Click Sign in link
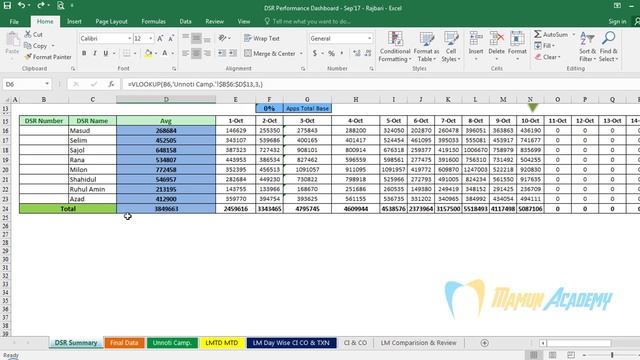 pos(617,21)
